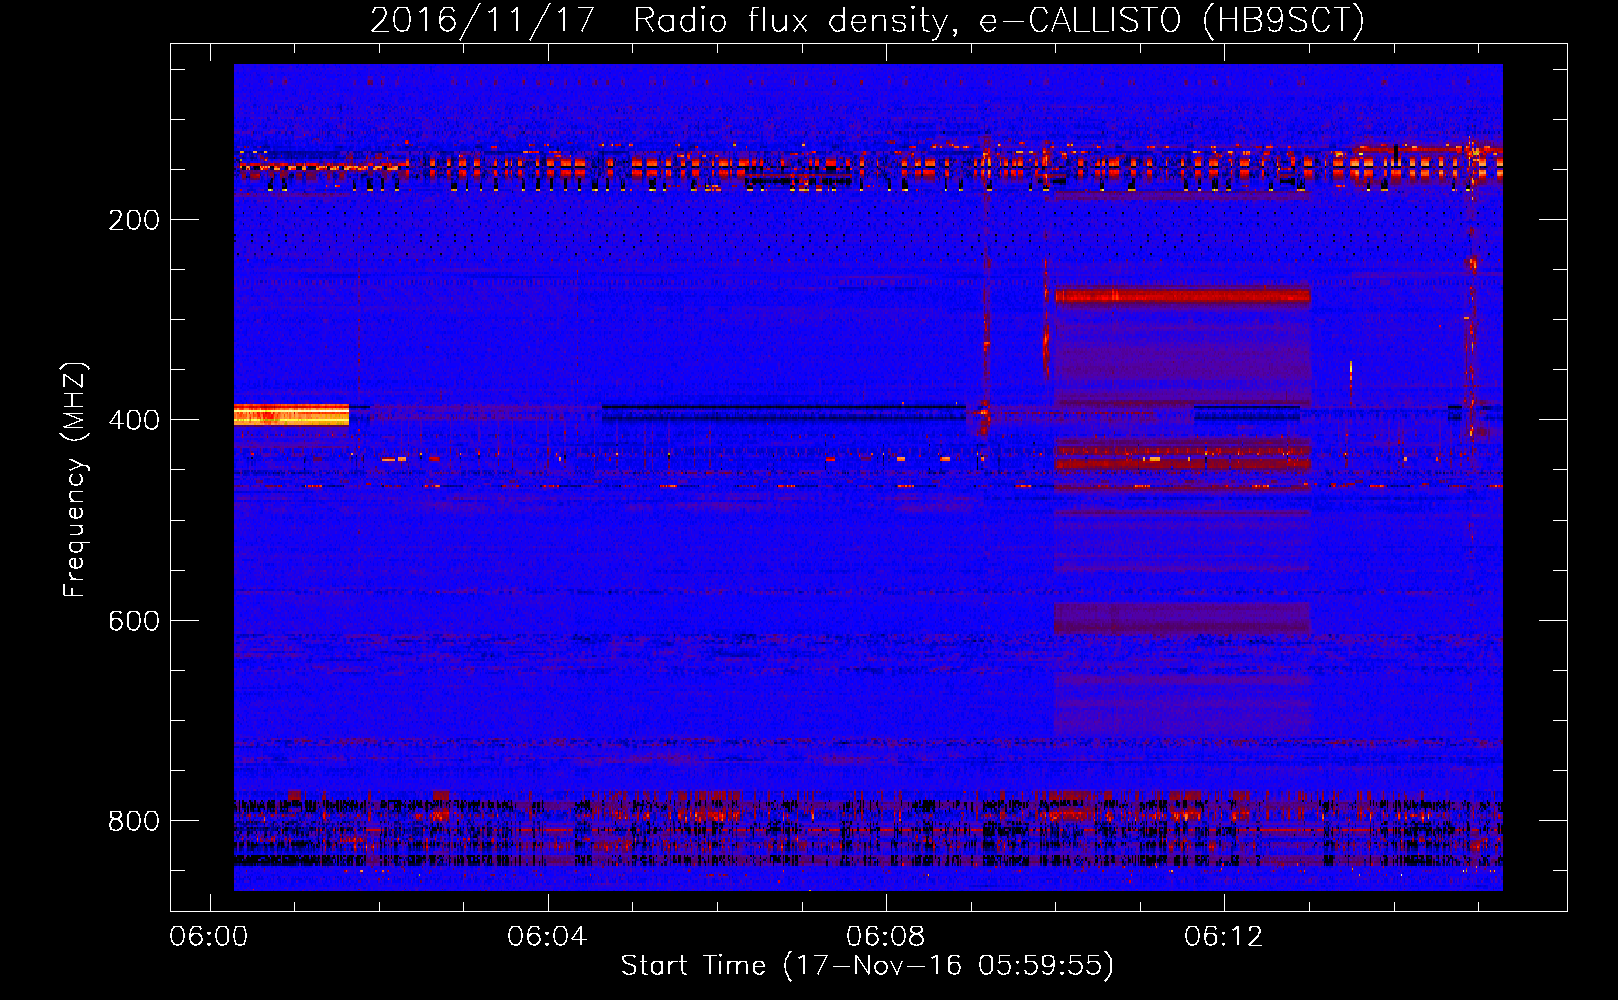Click the plot title 'Radio flux density, e-CALLISTO (HB9SCT)'
Viewport: 1618px width, 1000px height.
point(998,20)
